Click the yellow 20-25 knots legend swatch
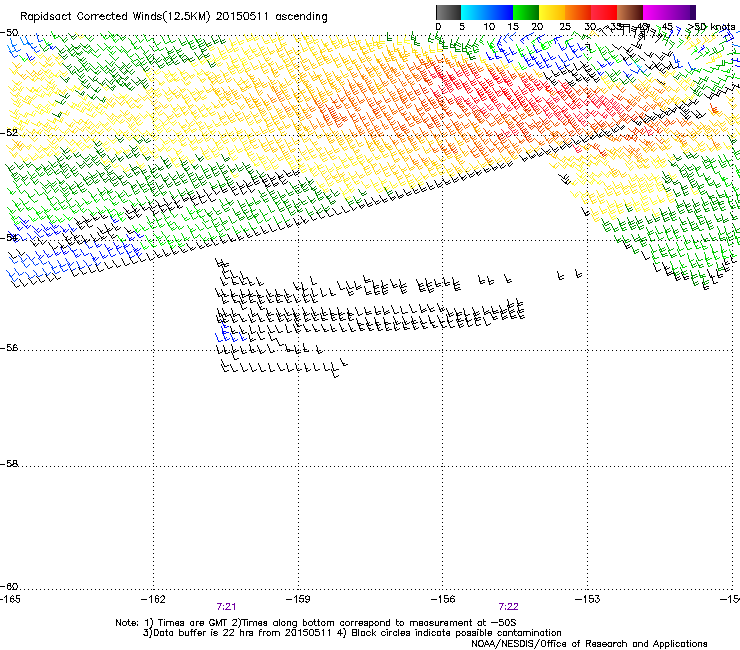740x650 pixels. click(x=552, y=12)
